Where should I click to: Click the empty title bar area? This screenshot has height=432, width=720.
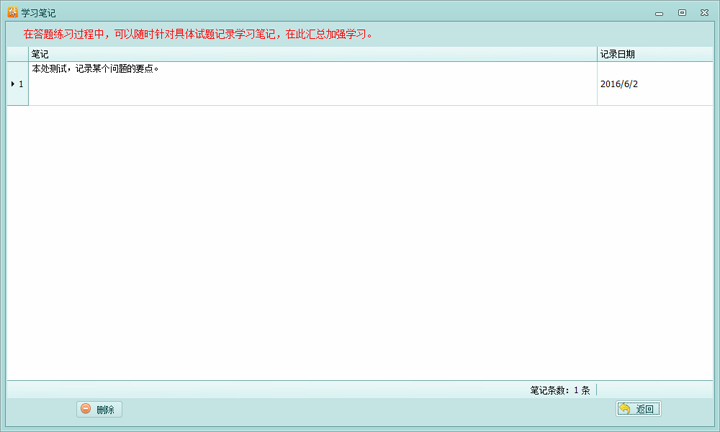coord(350,12)
